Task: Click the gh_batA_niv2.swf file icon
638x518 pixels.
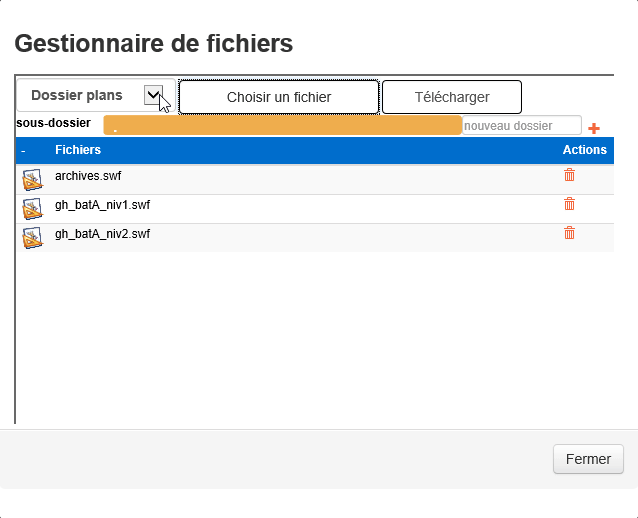Action: point(33,238)
